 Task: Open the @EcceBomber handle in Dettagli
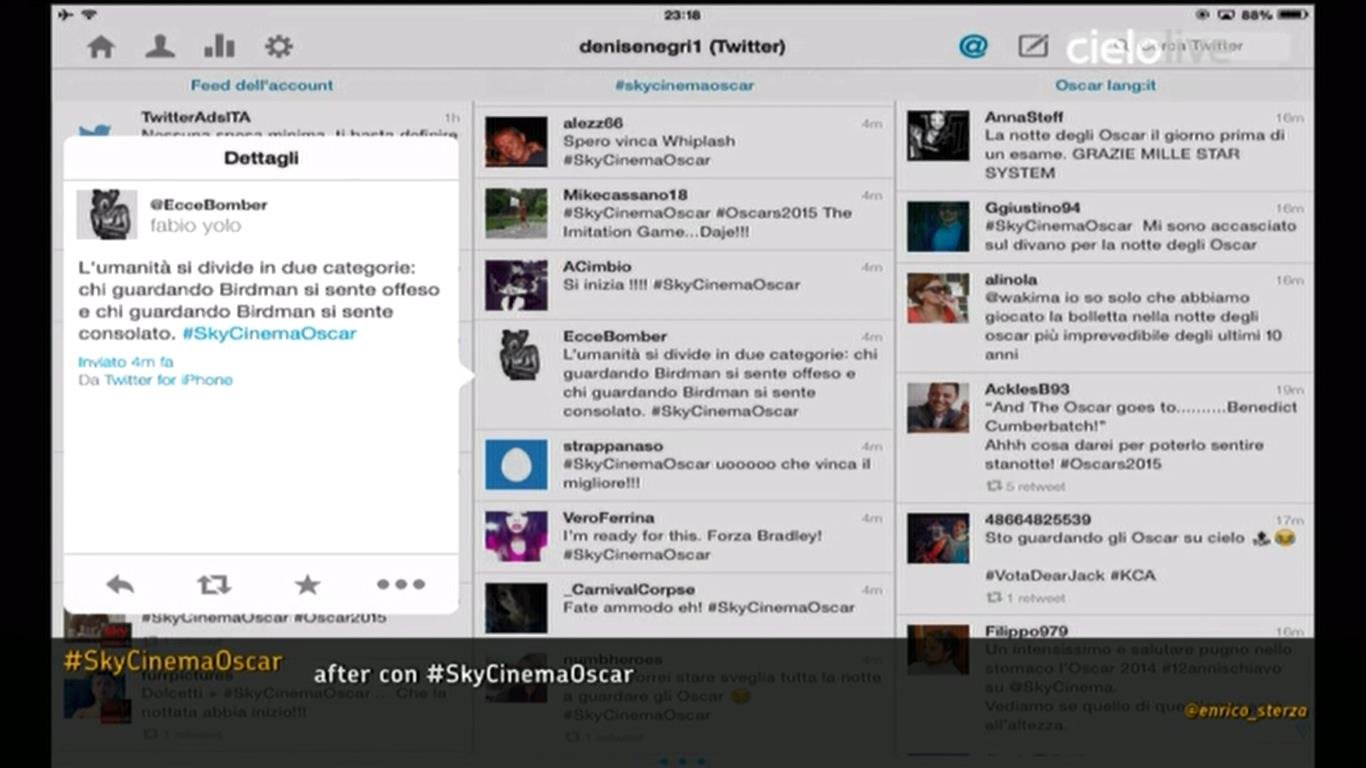click(209, 205)
